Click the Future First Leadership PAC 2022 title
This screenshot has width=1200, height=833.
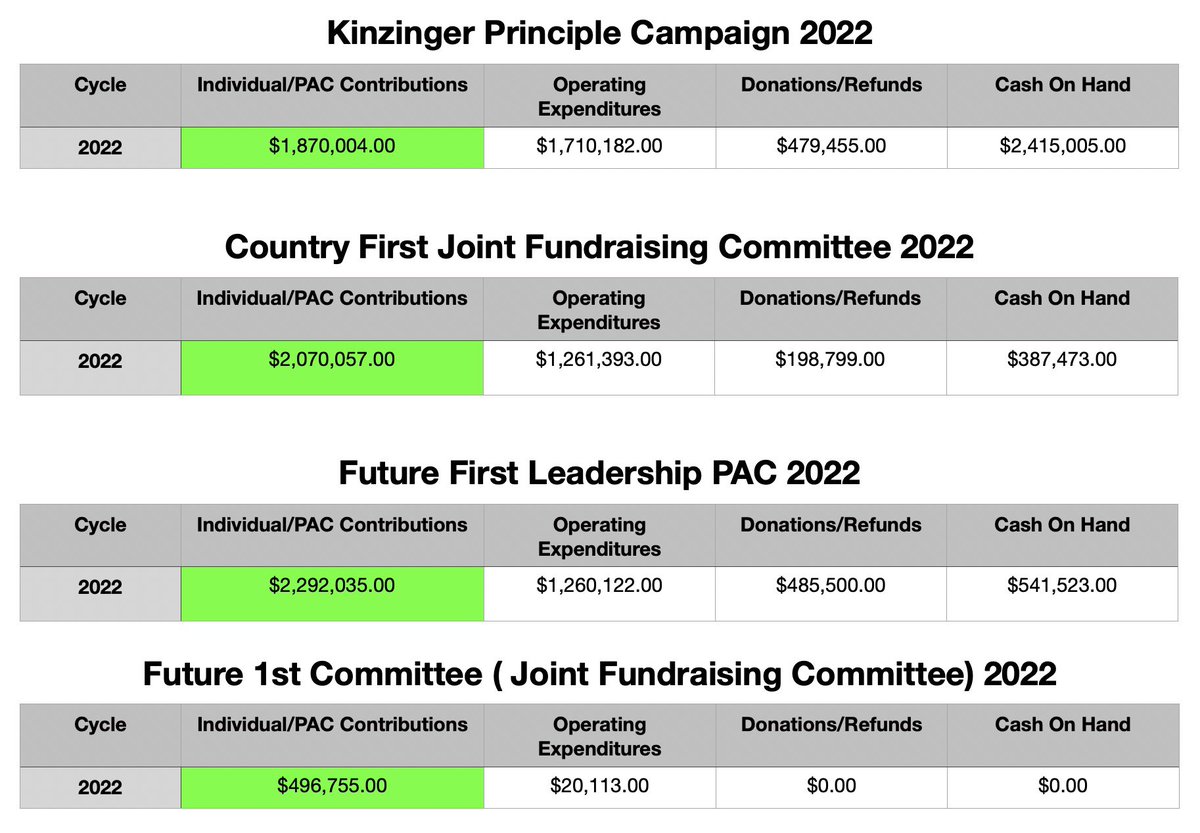[x=600, y=472]
